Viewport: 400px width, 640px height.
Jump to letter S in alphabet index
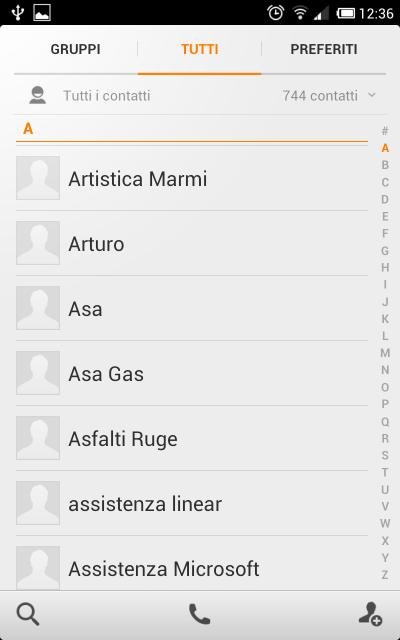click(385, 455)
